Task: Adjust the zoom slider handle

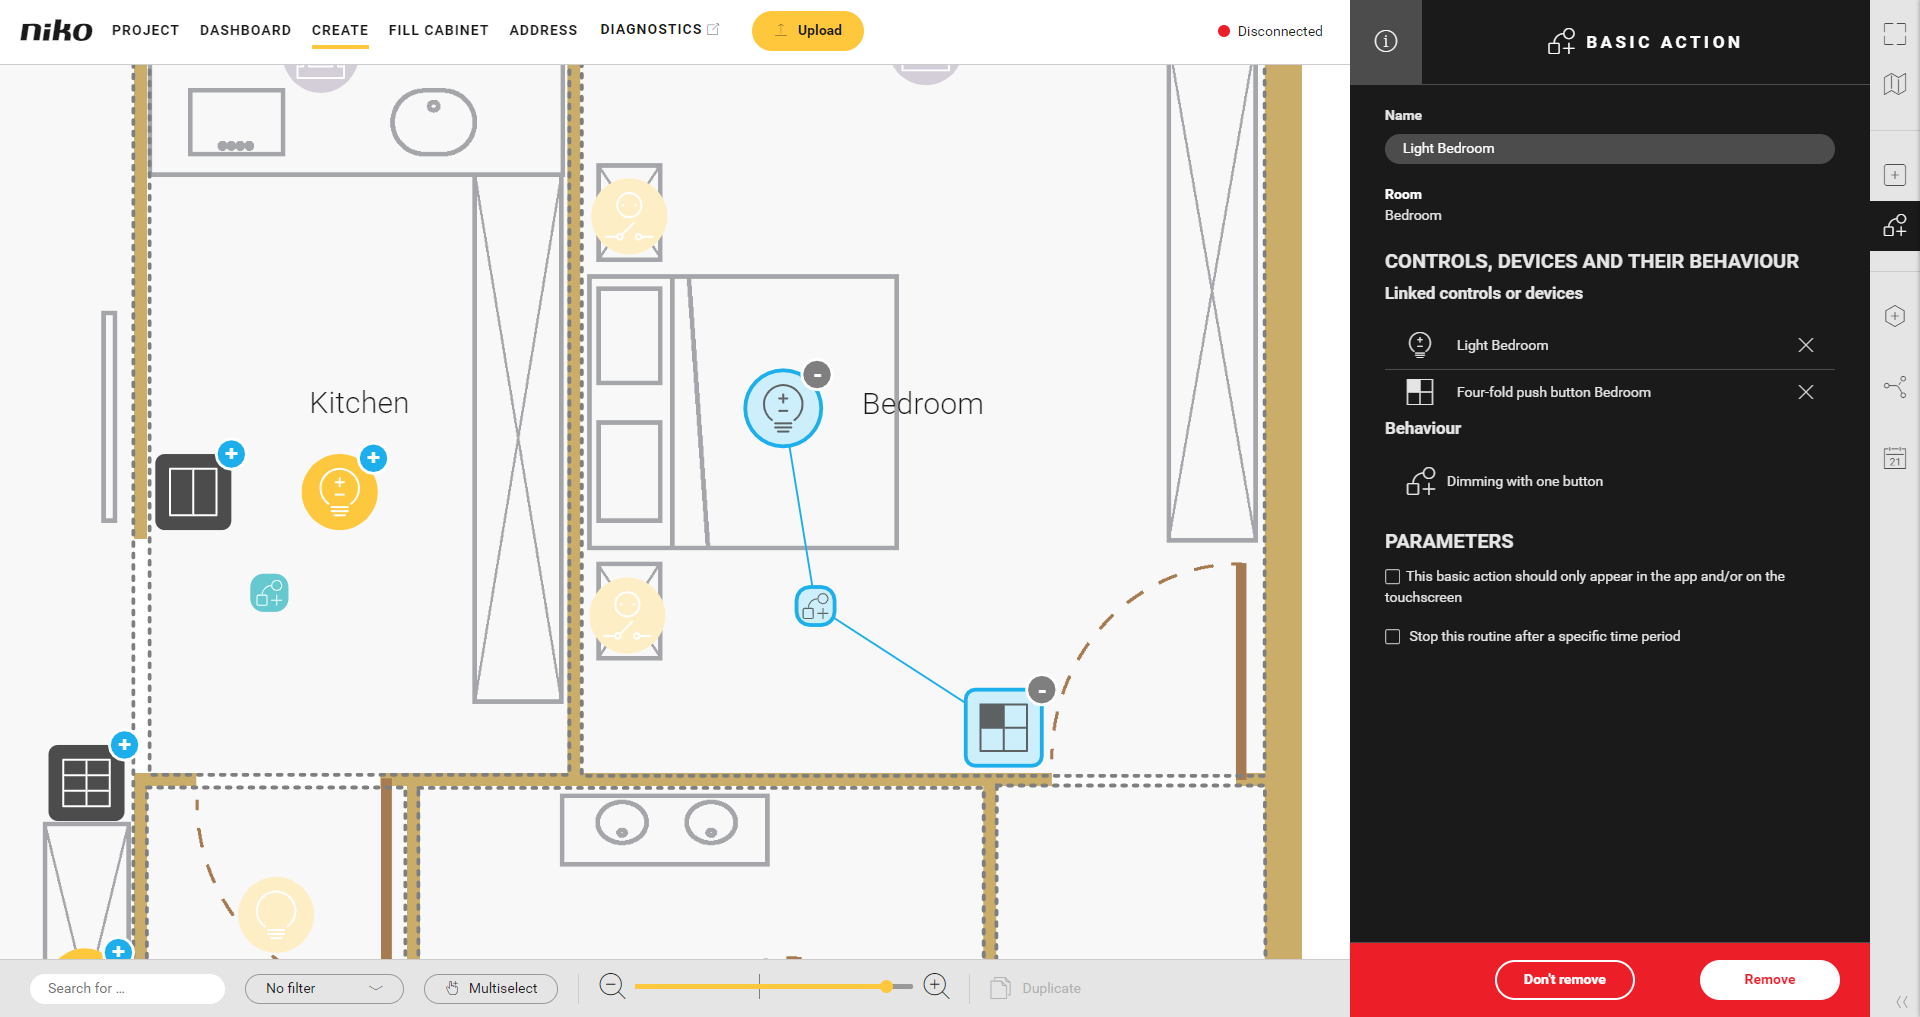Action: [x=887, y=986]
